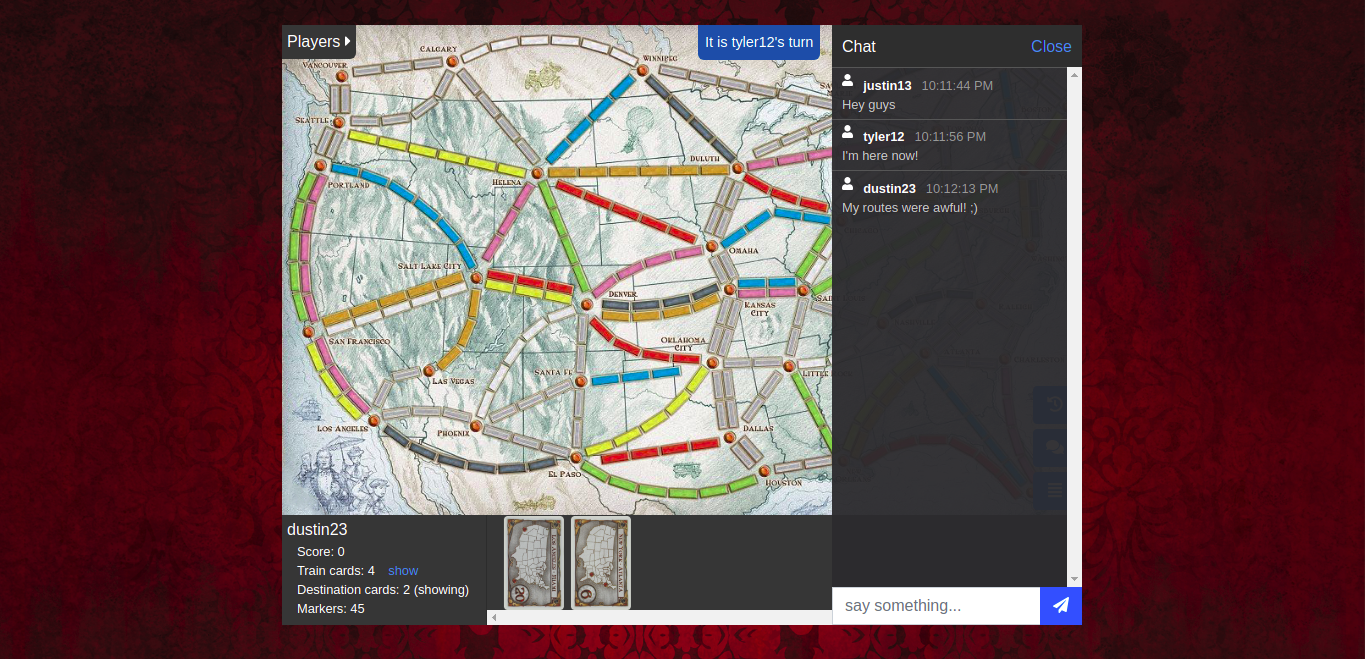Click the Winnipeg city marker
1365x659 pixels.
pyautogui.click(x=640, y=71)
